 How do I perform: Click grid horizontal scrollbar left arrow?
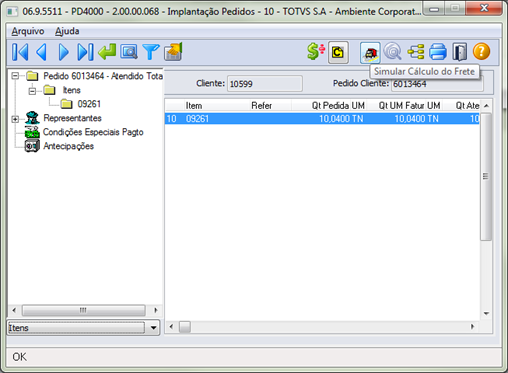coord(171,327)
